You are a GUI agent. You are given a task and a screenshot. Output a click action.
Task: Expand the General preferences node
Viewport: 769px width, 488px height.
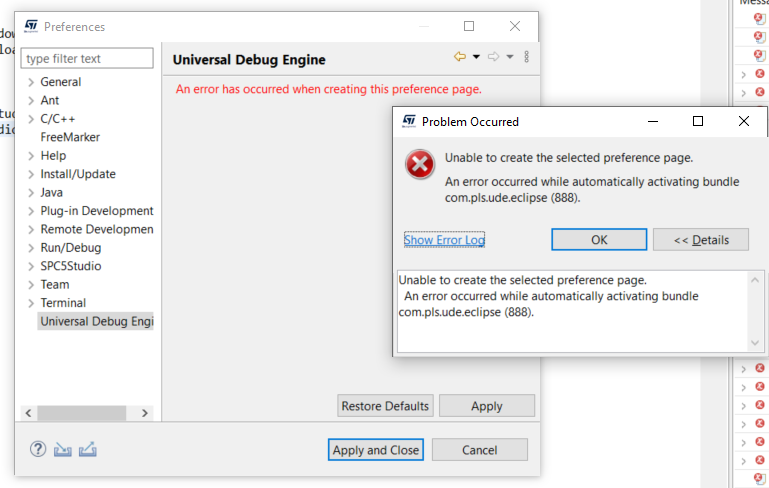point(31,82)
